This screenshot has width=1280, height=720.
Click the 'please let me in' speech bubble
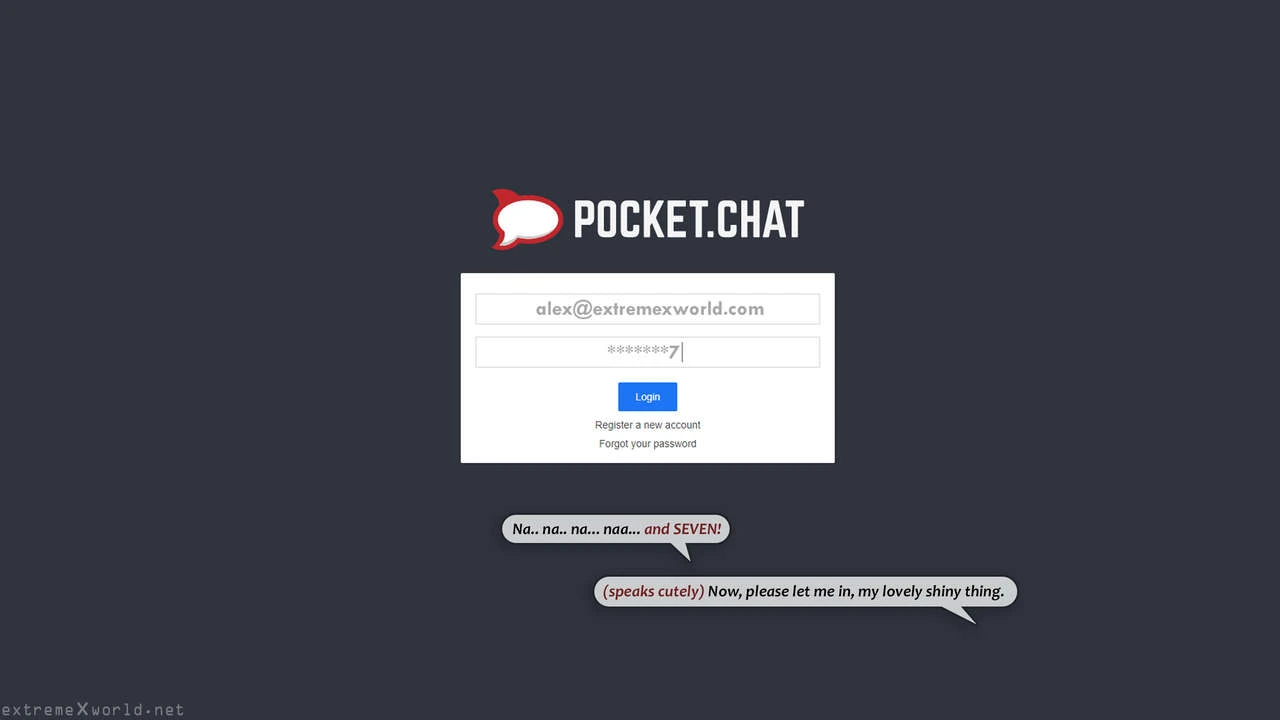click(x=805, y=591)
